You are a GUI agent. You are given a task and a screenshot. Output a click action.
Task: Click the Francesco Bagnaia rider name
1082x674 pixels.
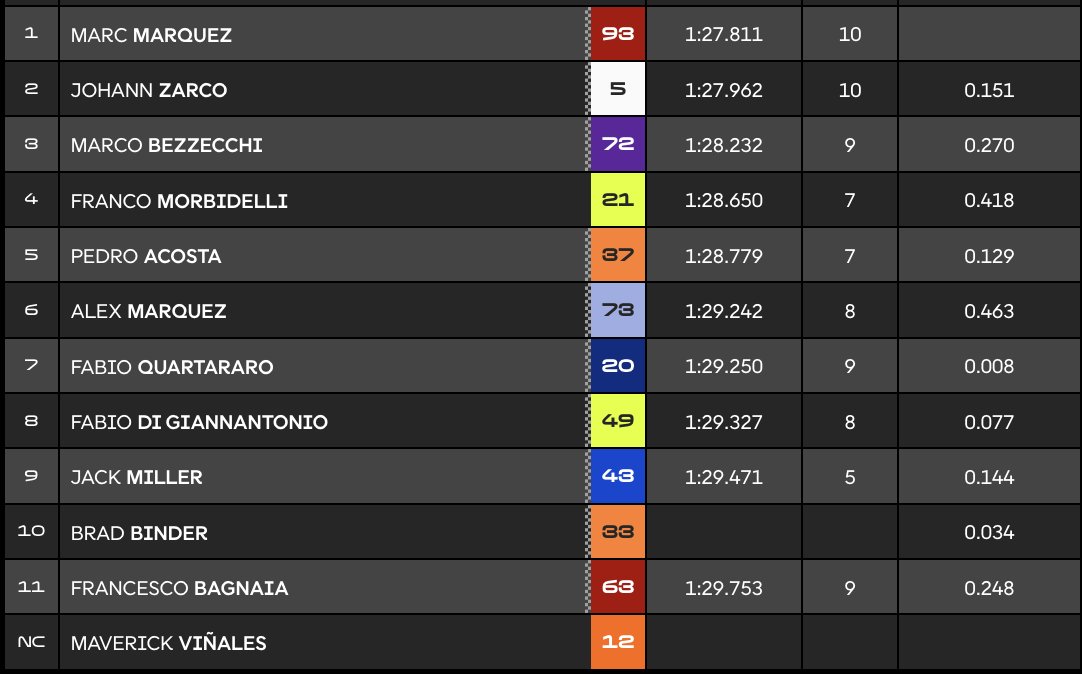point(179,588)
